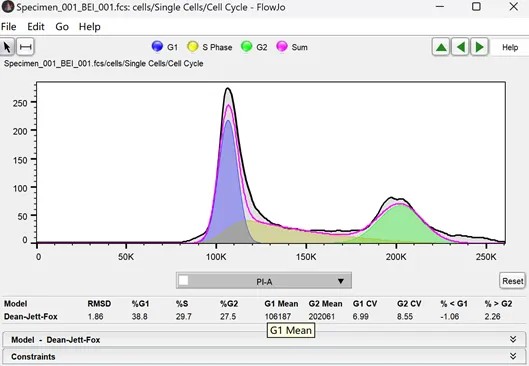Click the % < G1 column header
The image size is (529, 366).
[x=454, y=304]
